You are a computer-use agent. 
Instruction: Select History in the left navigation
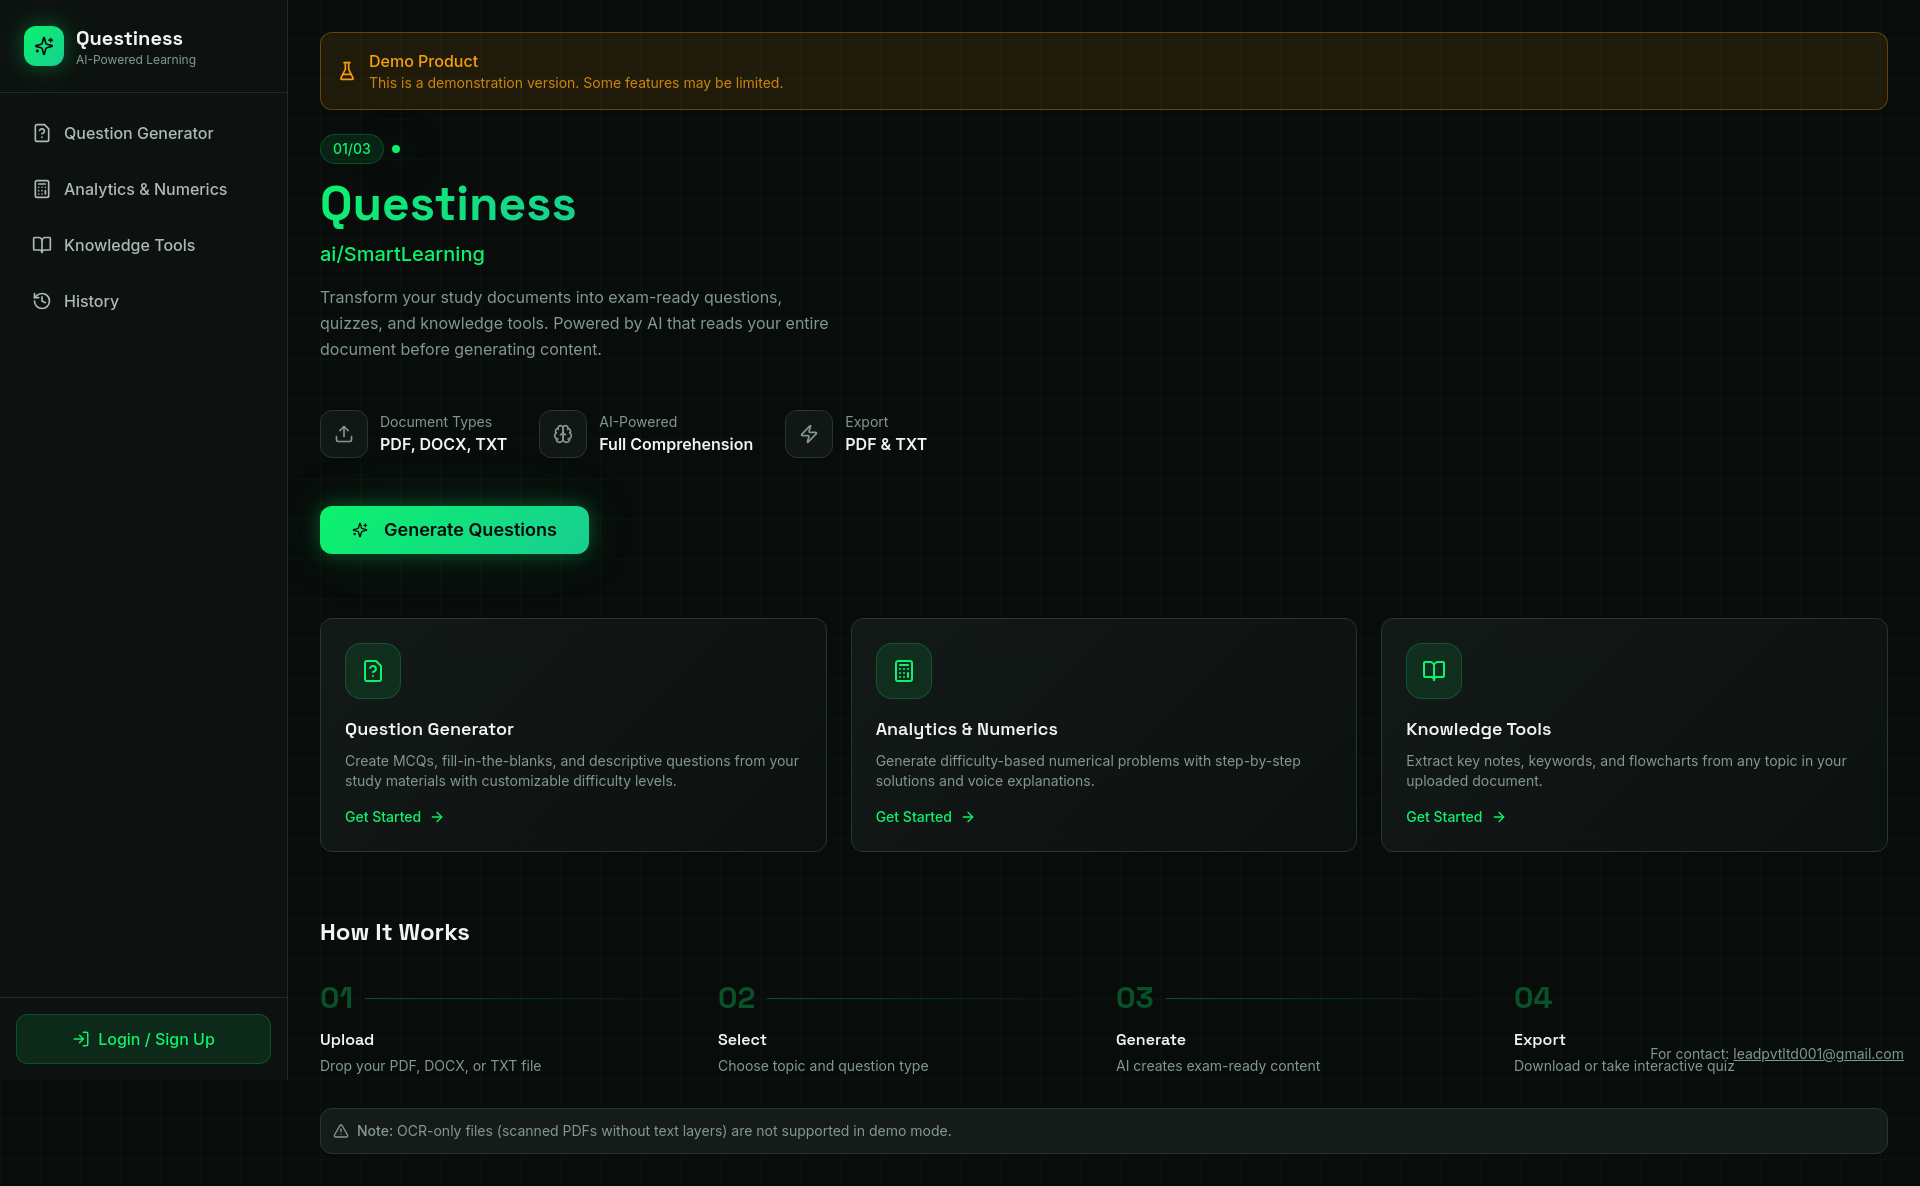pos(91,300)
